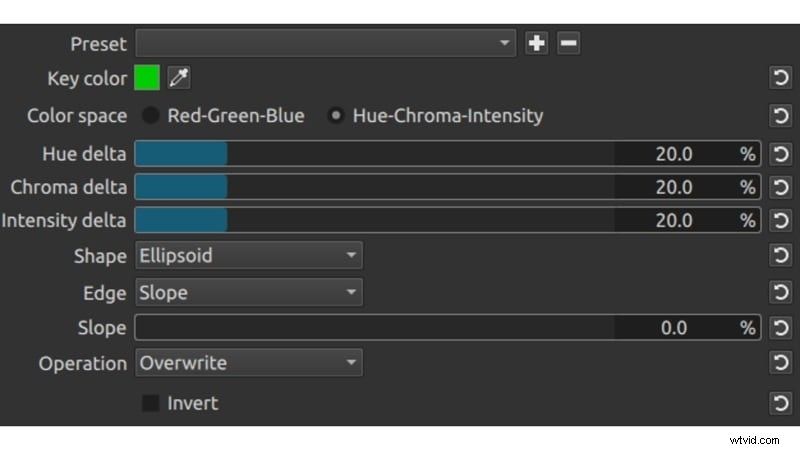Reset the Shape setting
The image size is (800, 450).
coord(781,256)
